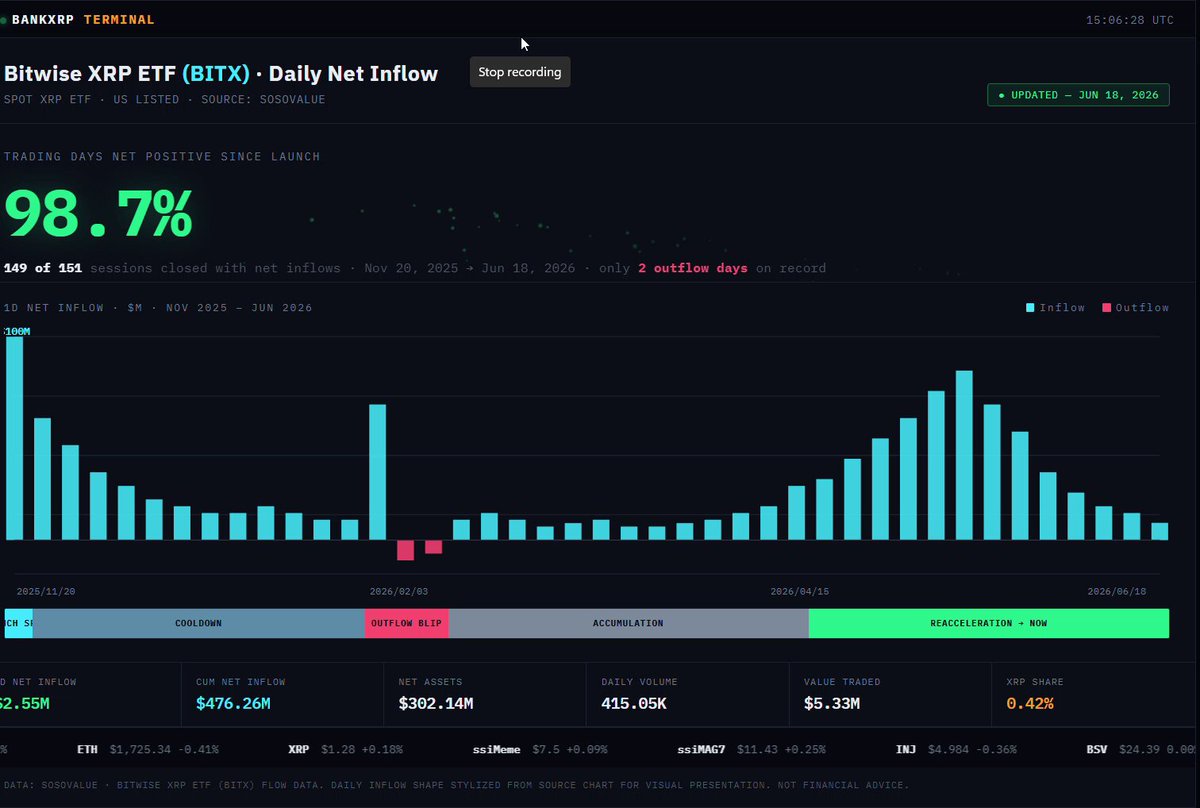Click the '149 of 151' sessions text

click(x=43, y=268)
